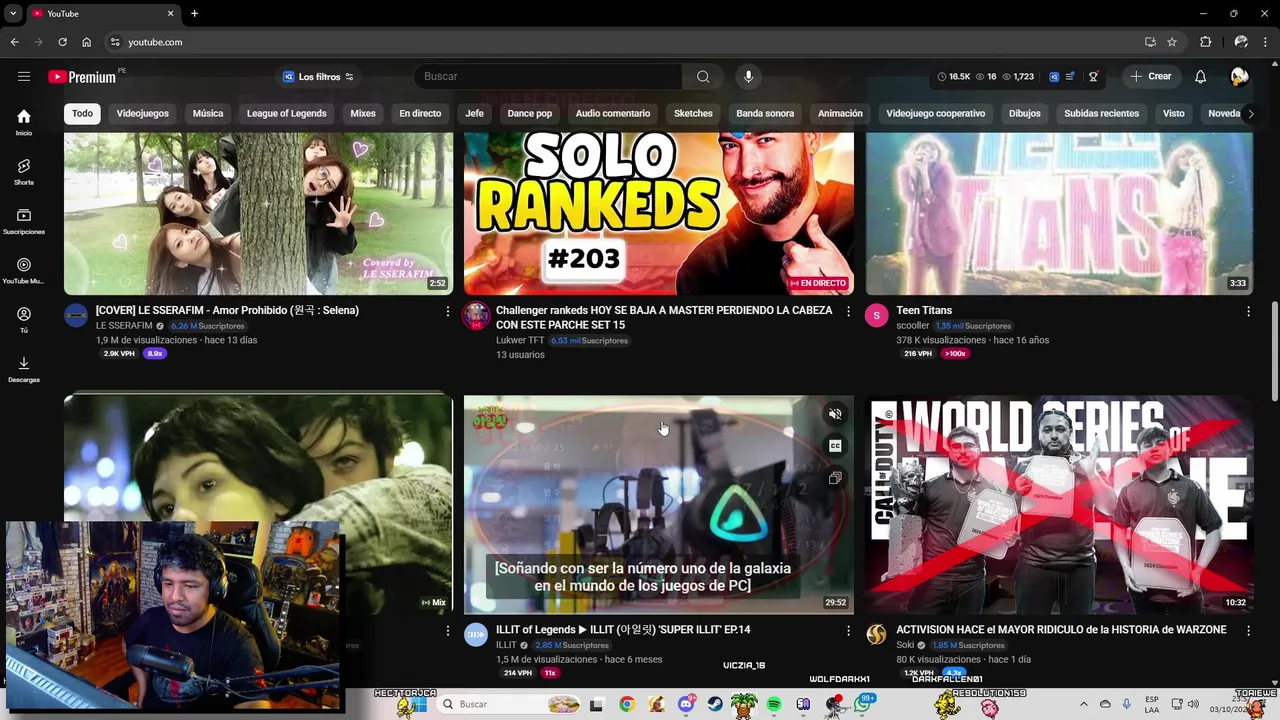Open the LE SSERAFIM channel link
The width and height of the screenshot is (1280, 720).
tap(124, 326)
